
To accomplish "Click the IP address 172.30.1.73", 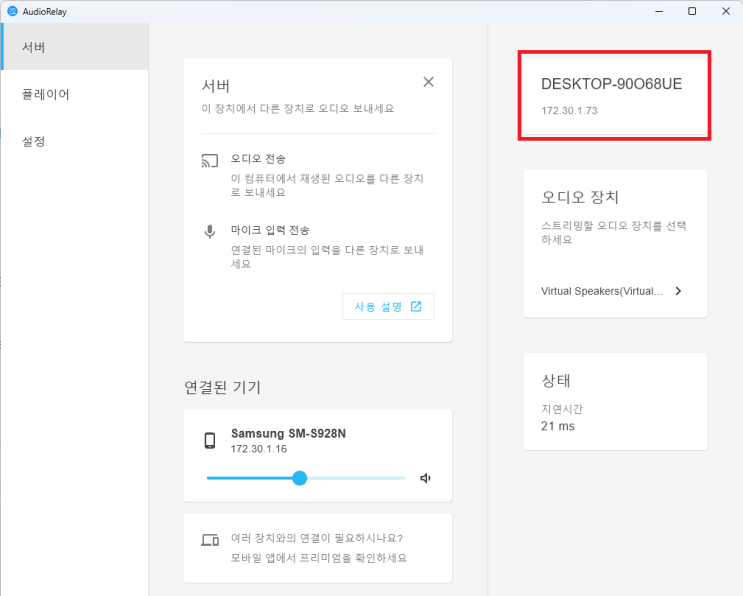I will click(569, 111).
